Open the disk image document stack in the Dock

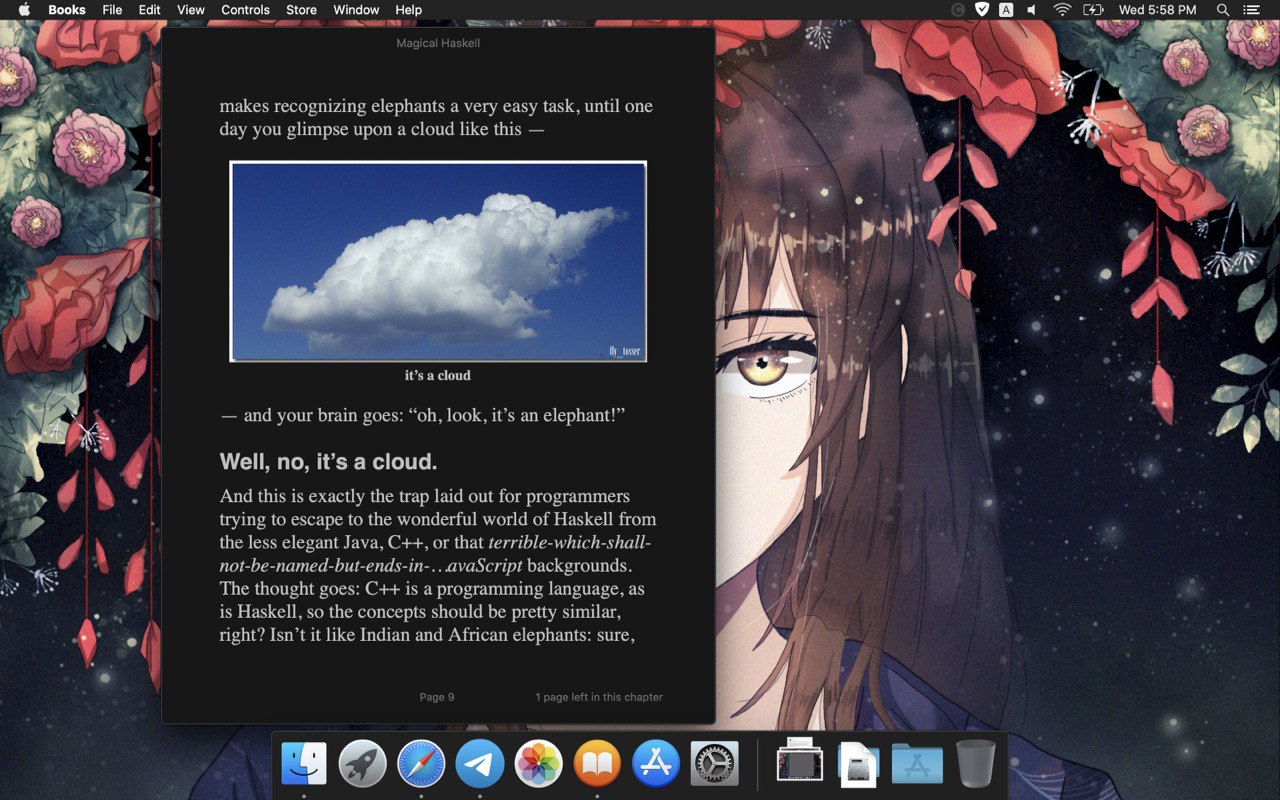[x=858, y=764]
